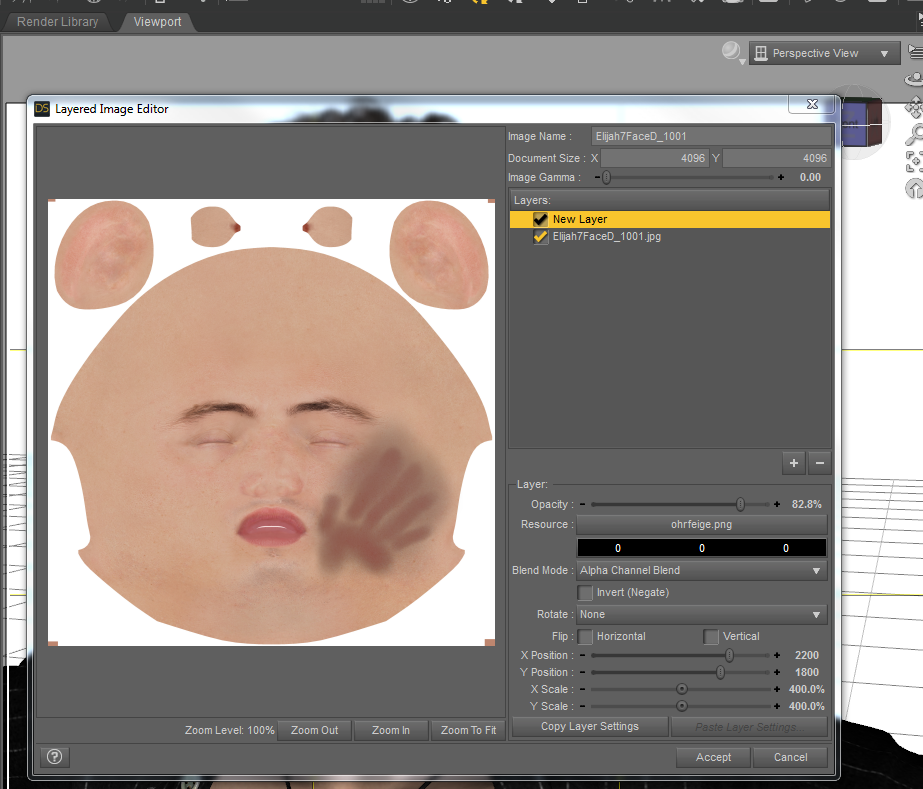Enable Flip Vertical checkbox
923x789 pixels.
pos(711,636)
